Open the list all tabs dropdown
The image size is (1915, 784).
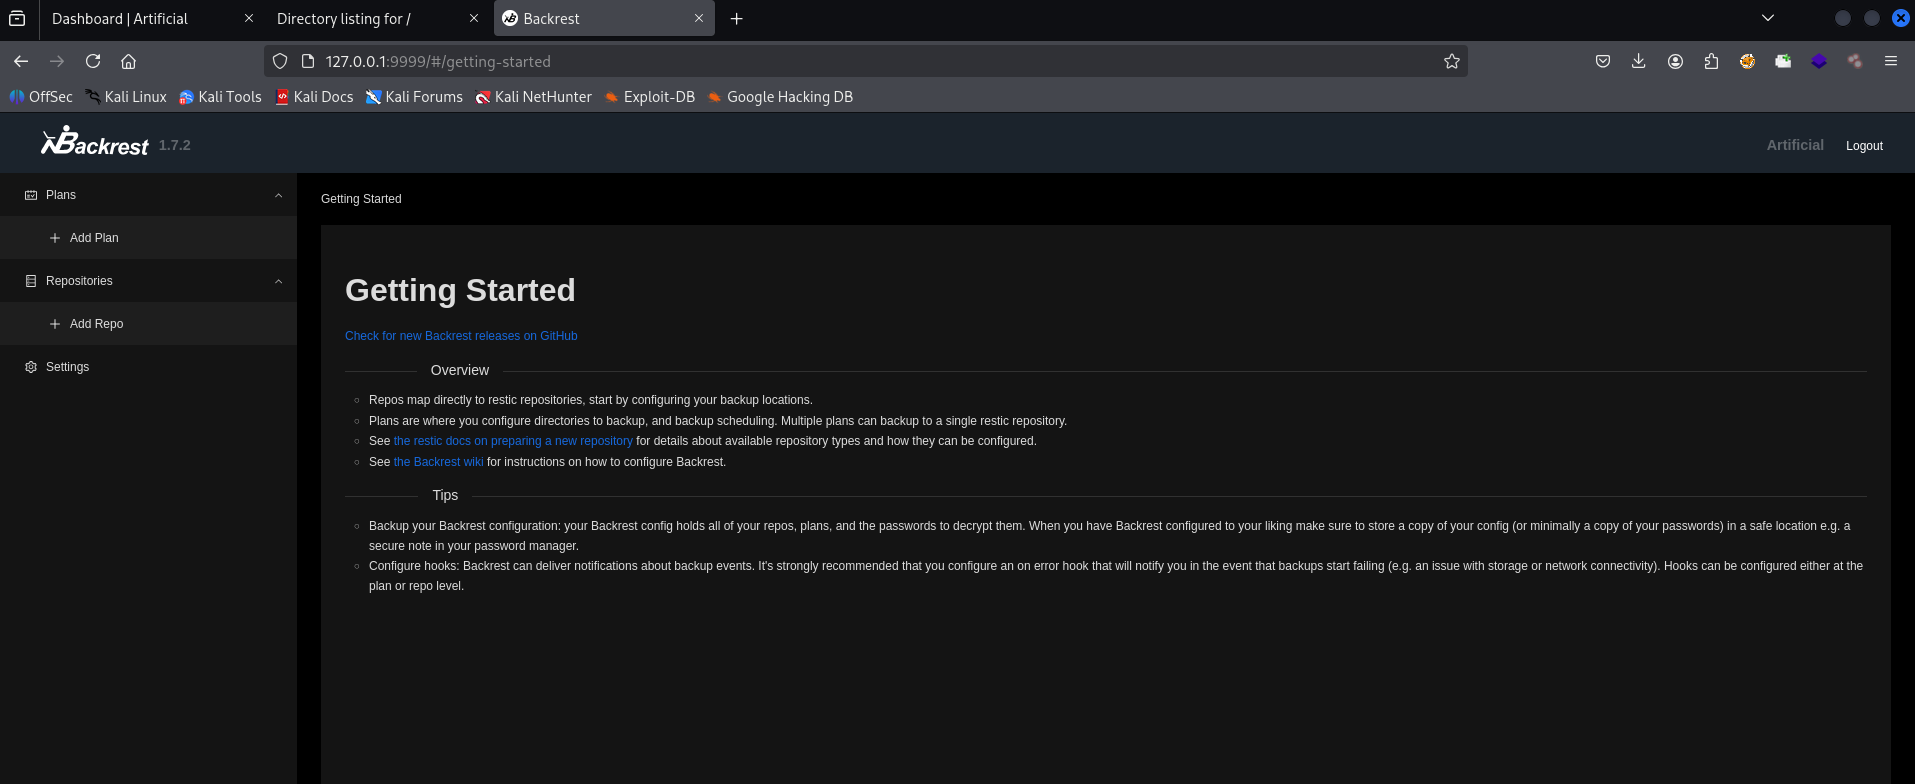tap(1767, 18)
